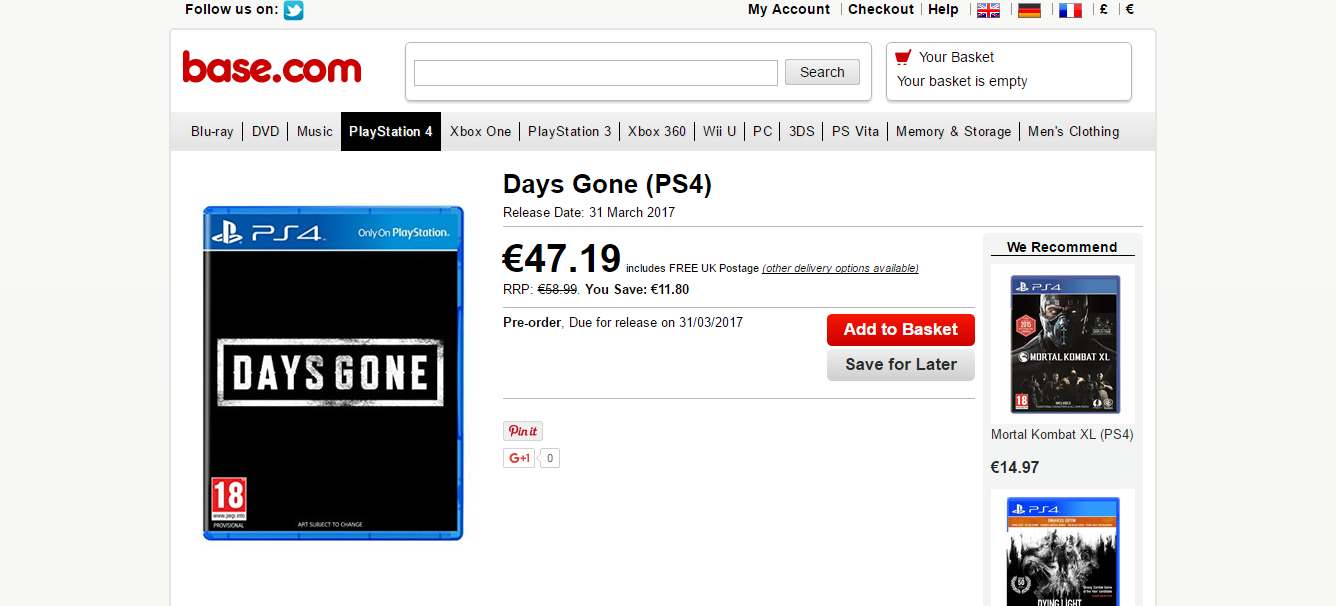Choose the French flag icon
Screen dimensions: 1336x606
[x=1070, y=10]
